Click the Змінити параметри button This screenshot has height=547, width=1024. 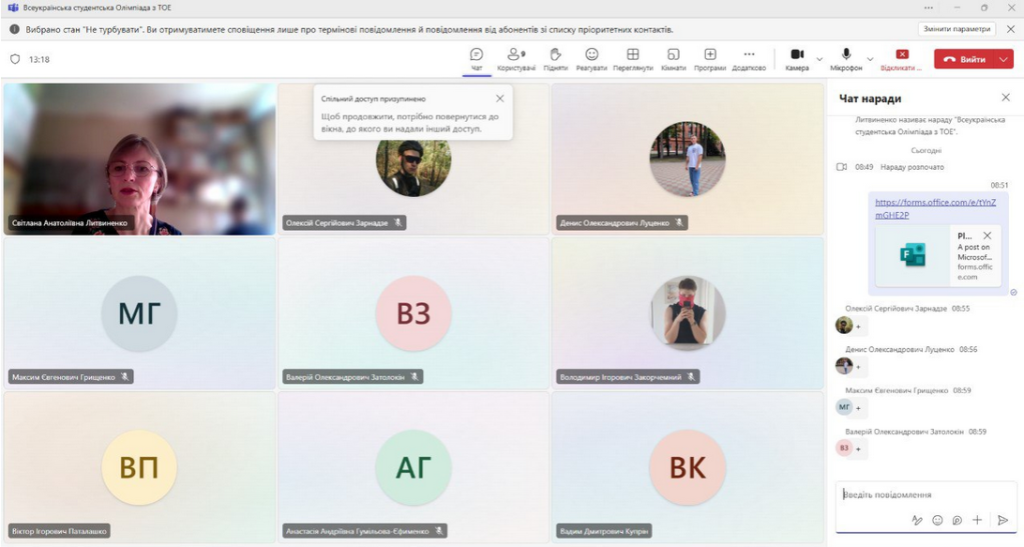(x=957, y=29)
